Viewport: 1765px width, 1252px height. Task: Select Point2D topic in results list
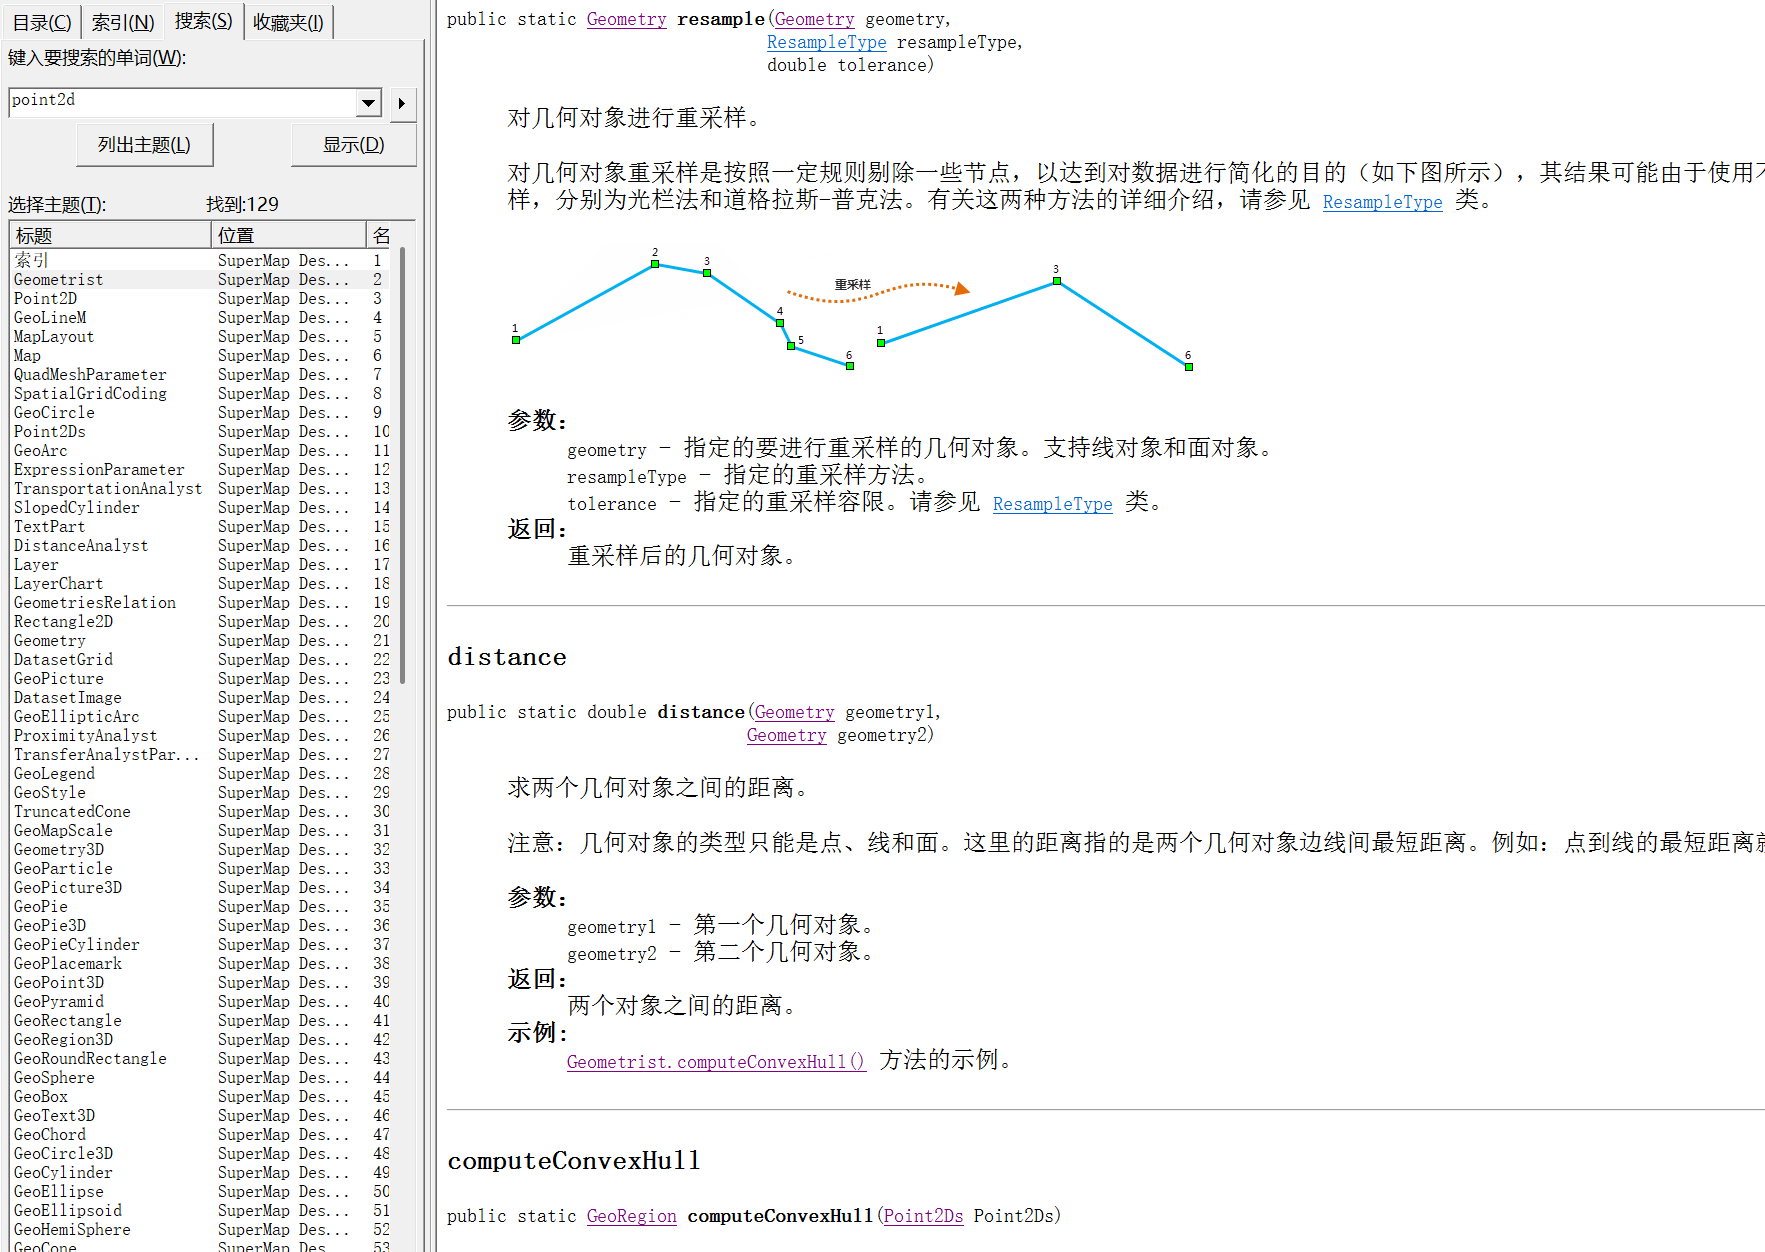tap(46, 298)
